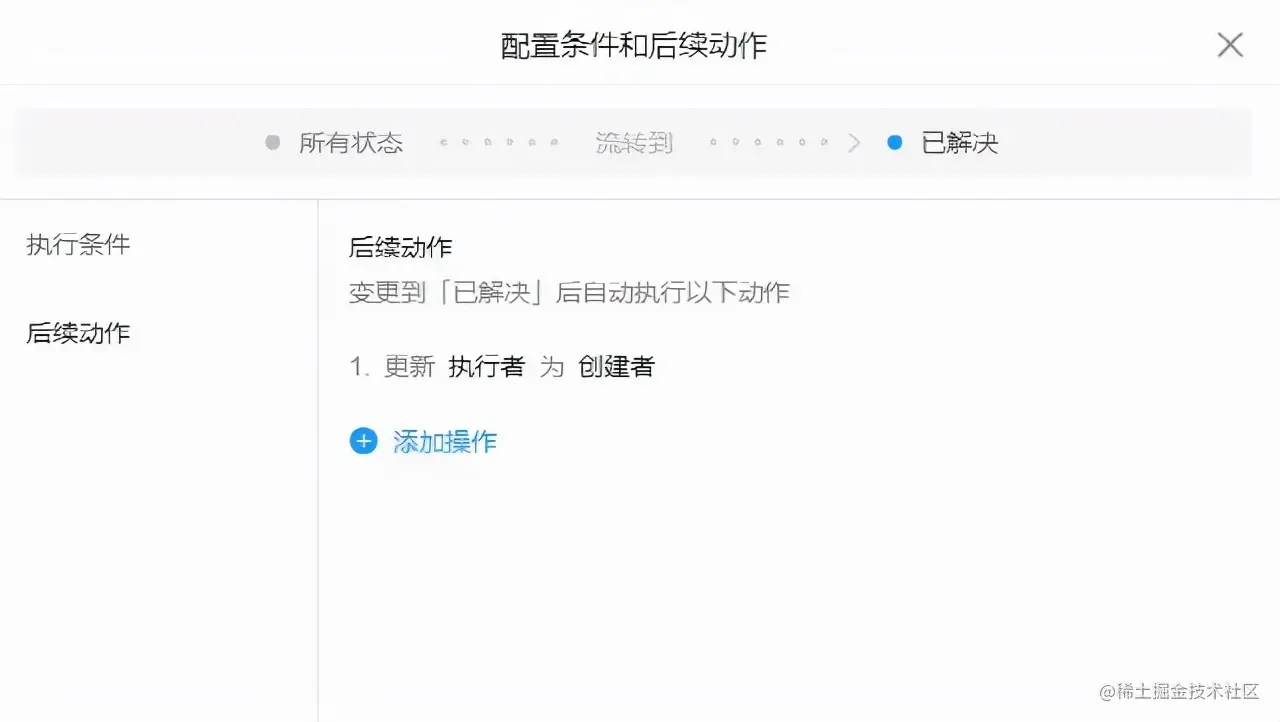Click the 稀土掘金技术社区 watermark
The width and height of the screenshot is (1280, 722).
(x=1179, y=692)
